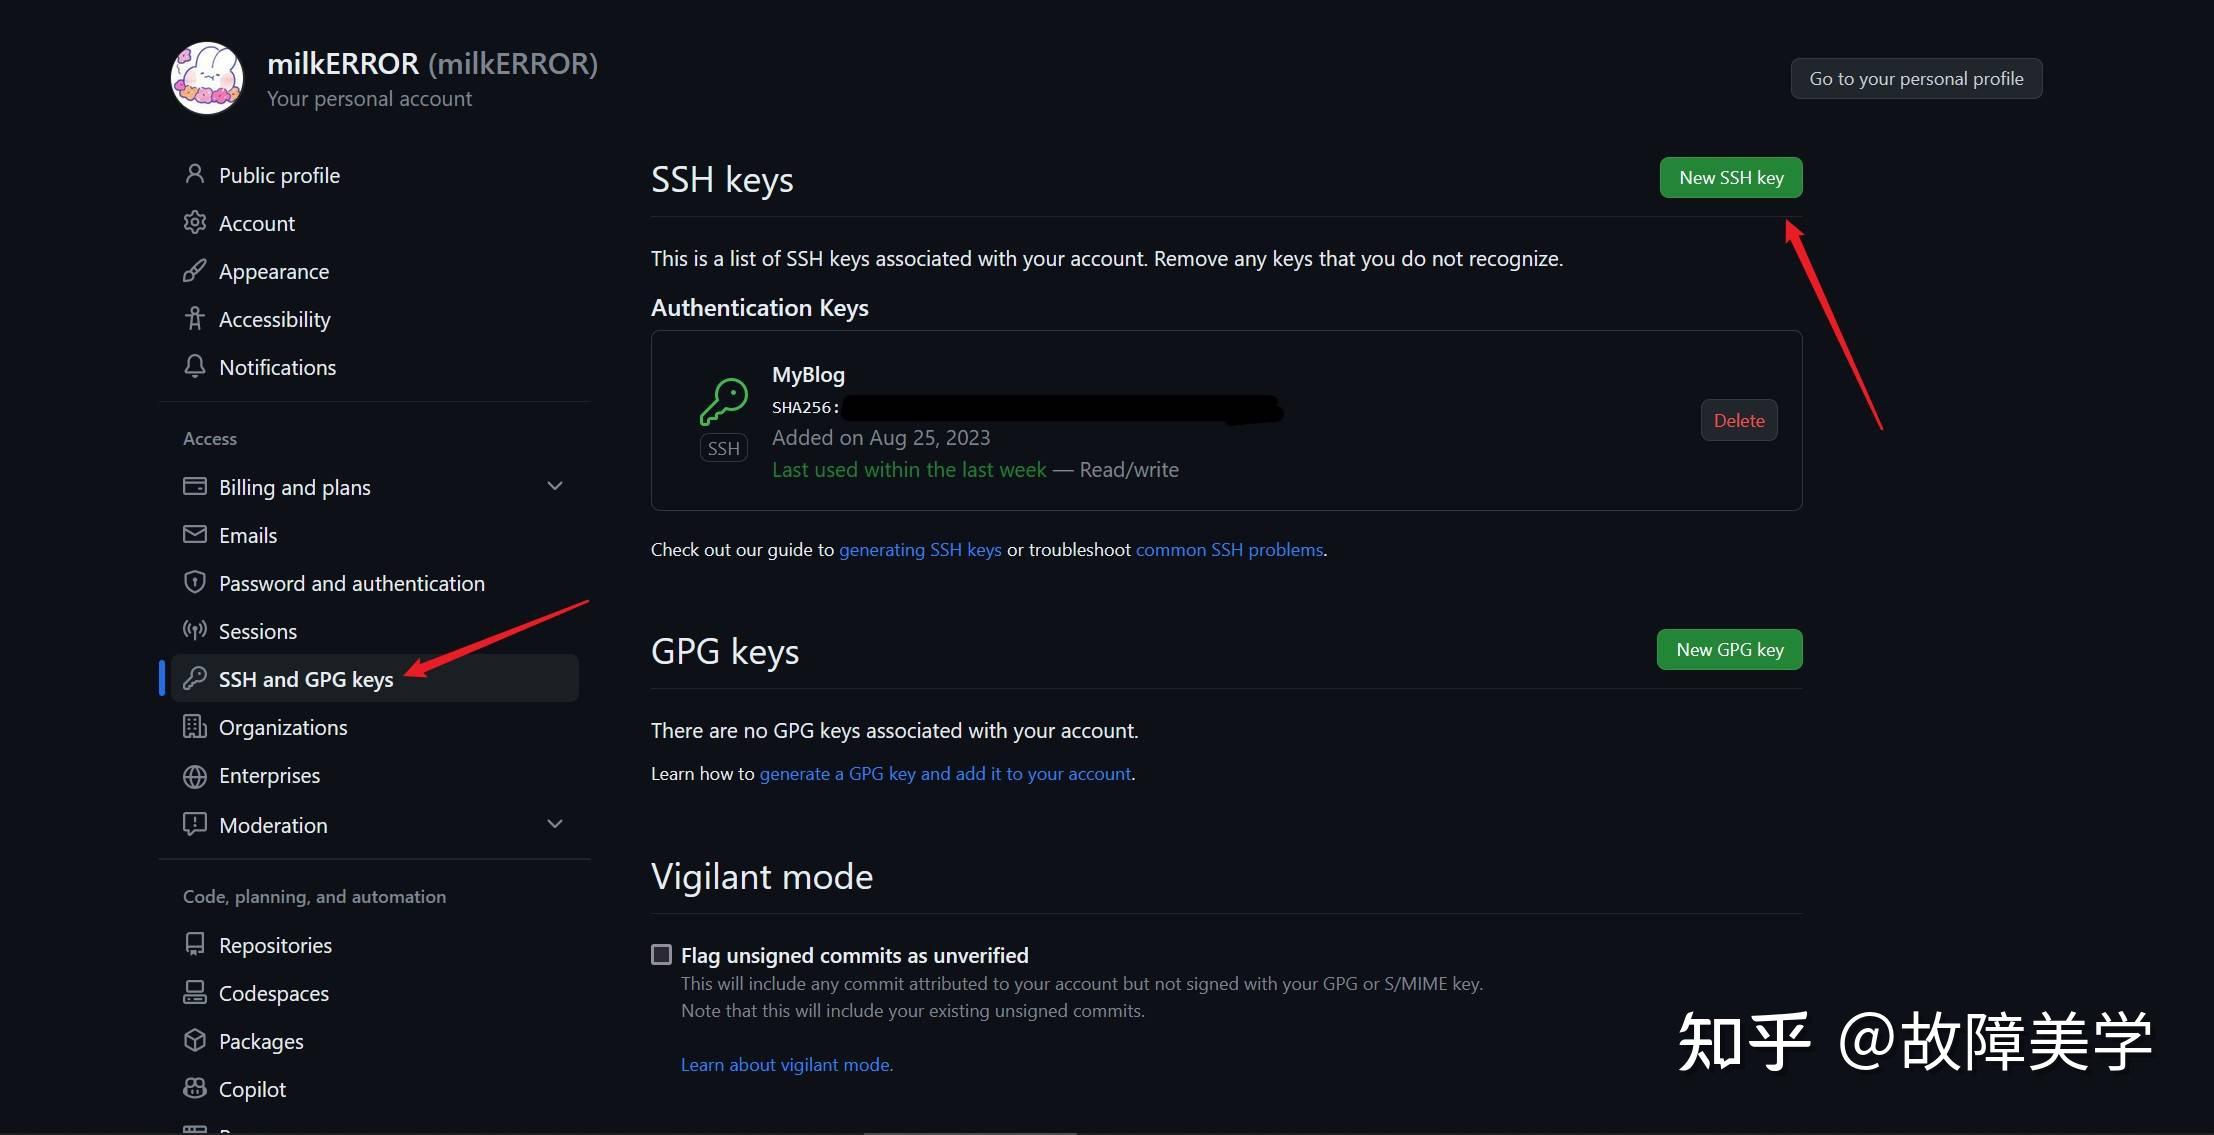Expand the Moderation section
The width and height of the screenshot is (2214, 1135).
[556, 824]
